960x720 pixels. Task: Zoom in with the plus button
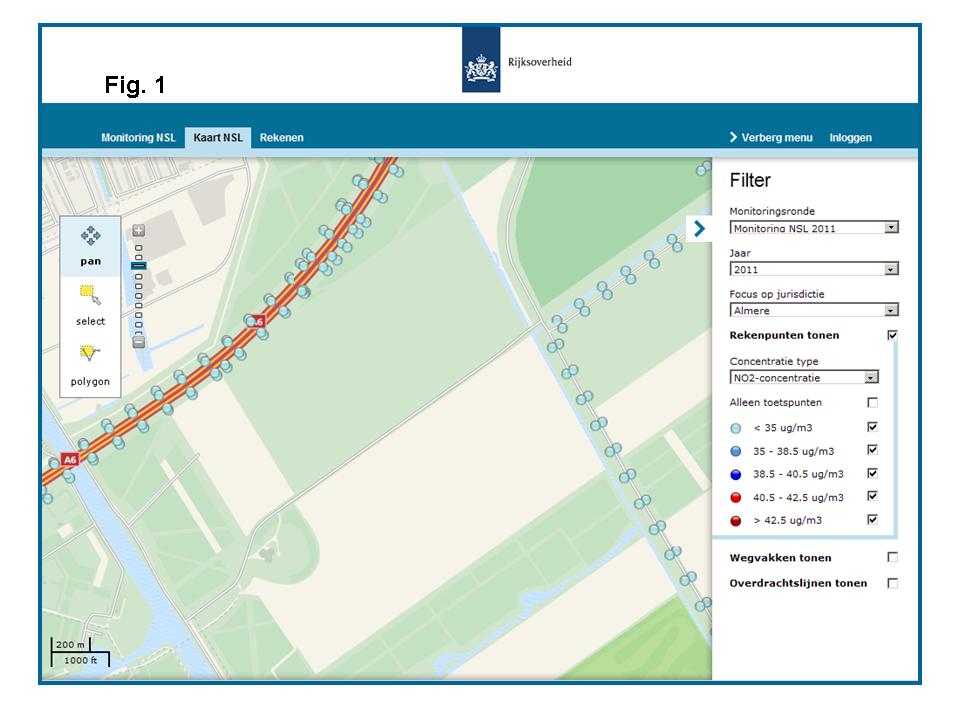point(139,230)
